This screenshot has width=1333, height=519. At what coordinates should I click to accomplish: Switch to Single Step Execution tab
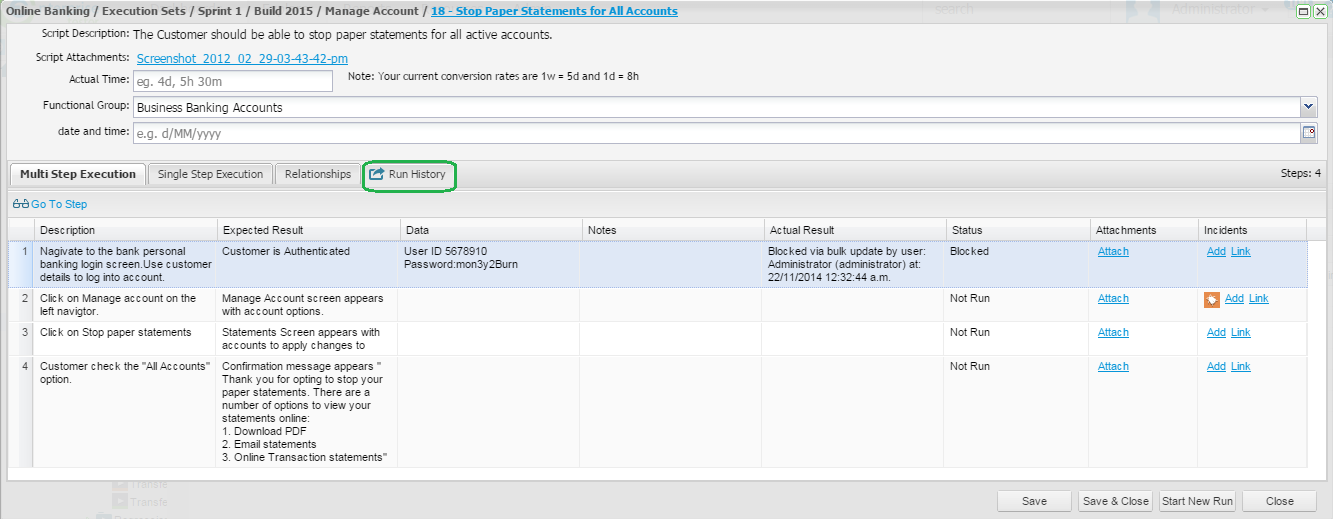pyautogui.click(x=210, y=174)
